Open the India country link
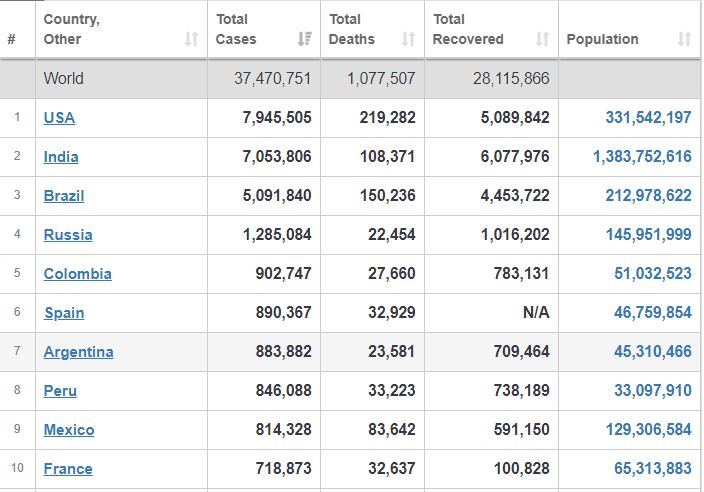 [x=61, y=157]
